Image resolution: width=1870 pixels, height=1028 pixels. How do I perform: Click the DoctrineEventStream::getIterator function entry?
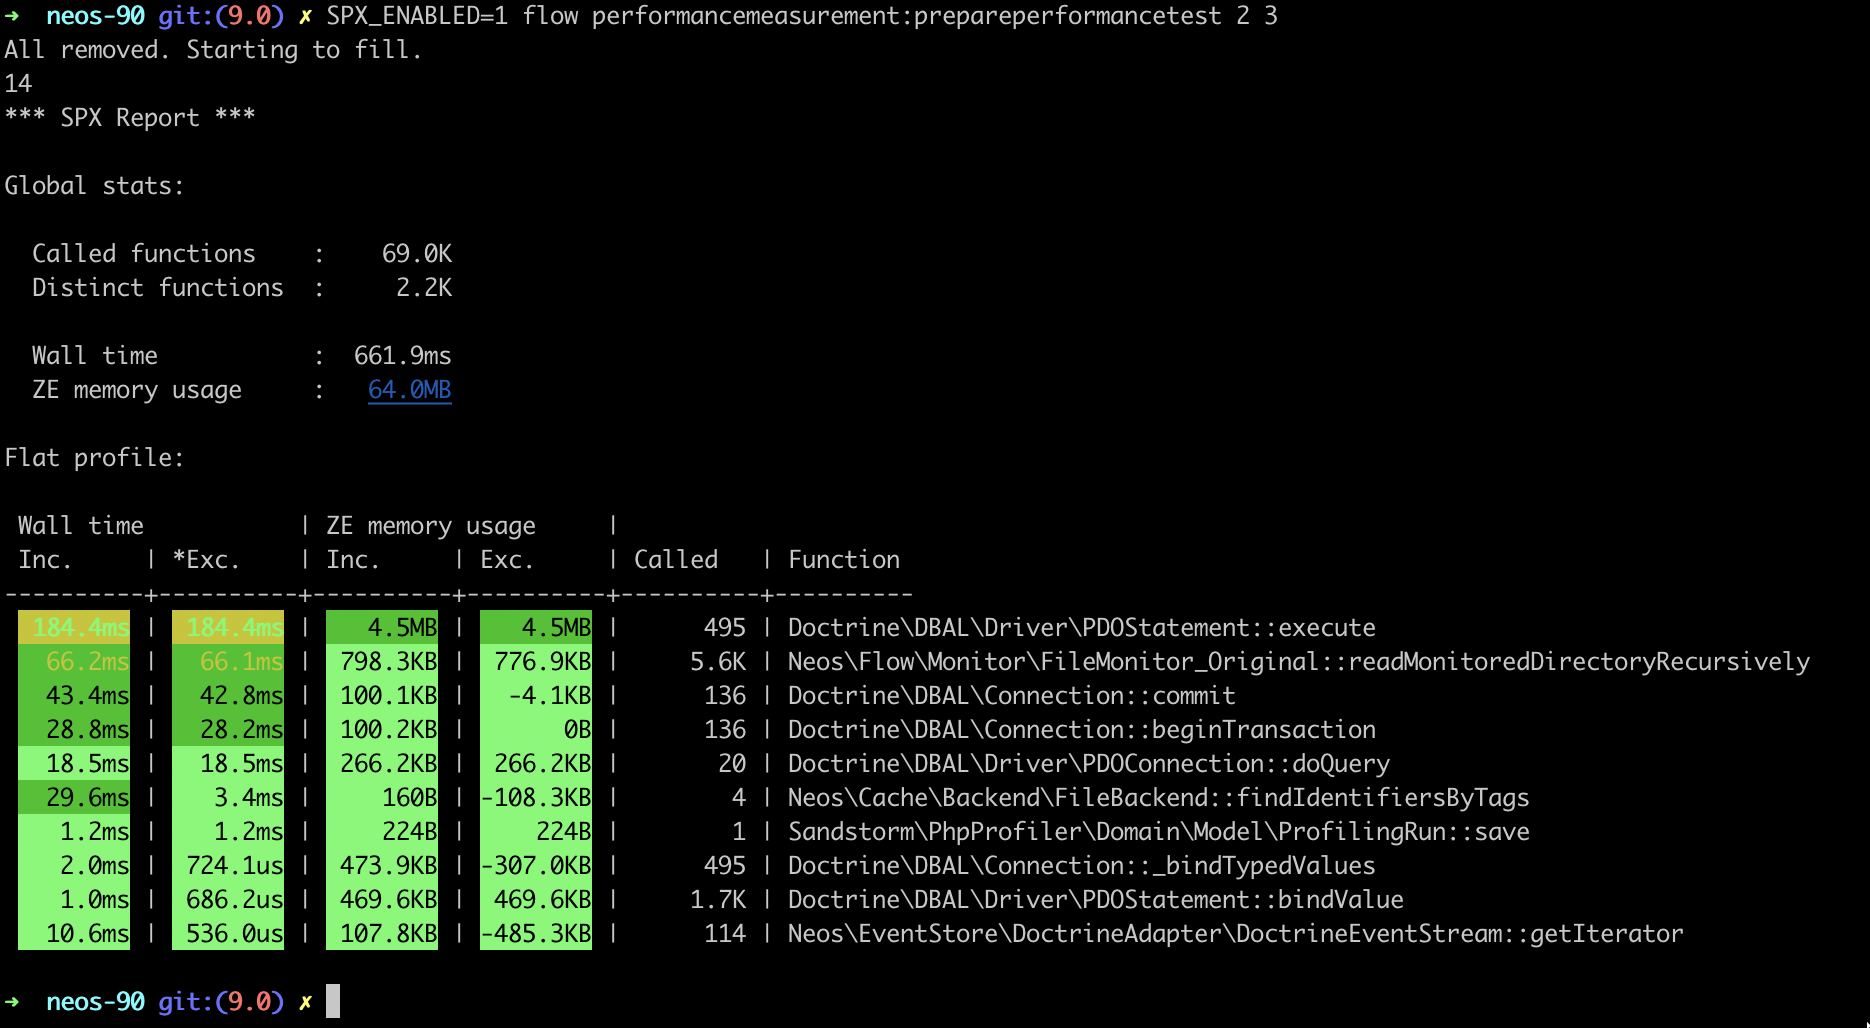tap(1235, 933)
